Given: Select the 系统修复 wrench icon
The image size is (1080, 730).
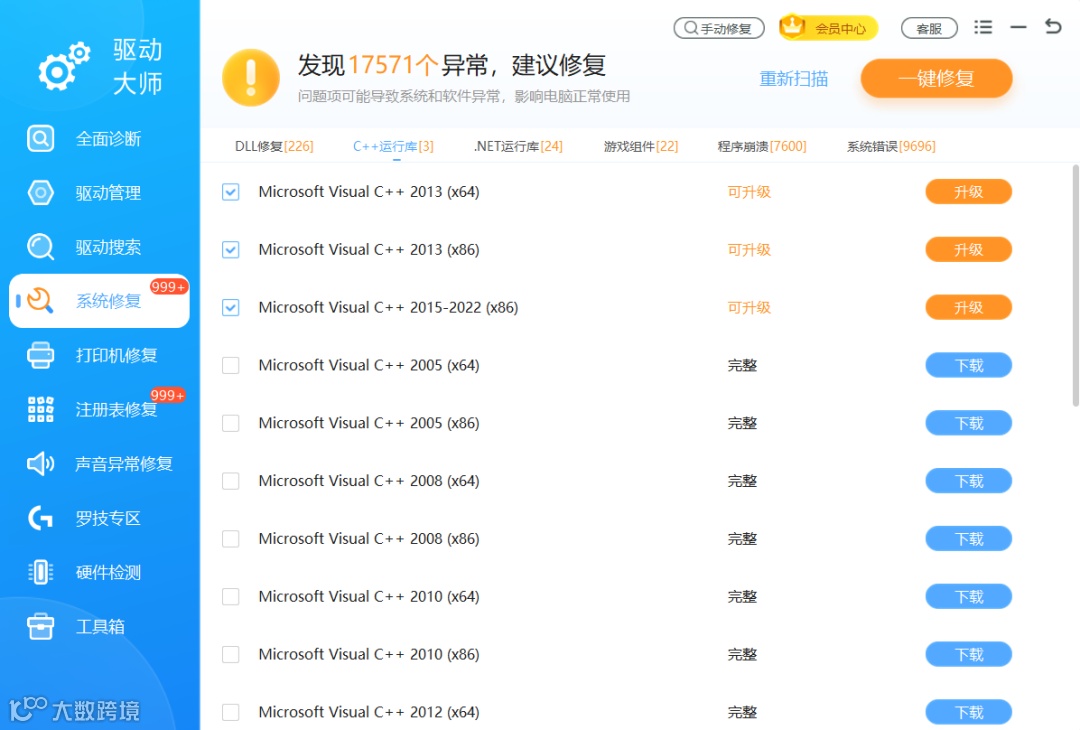Looking at the screenshot, I should [x=41, y=300].
